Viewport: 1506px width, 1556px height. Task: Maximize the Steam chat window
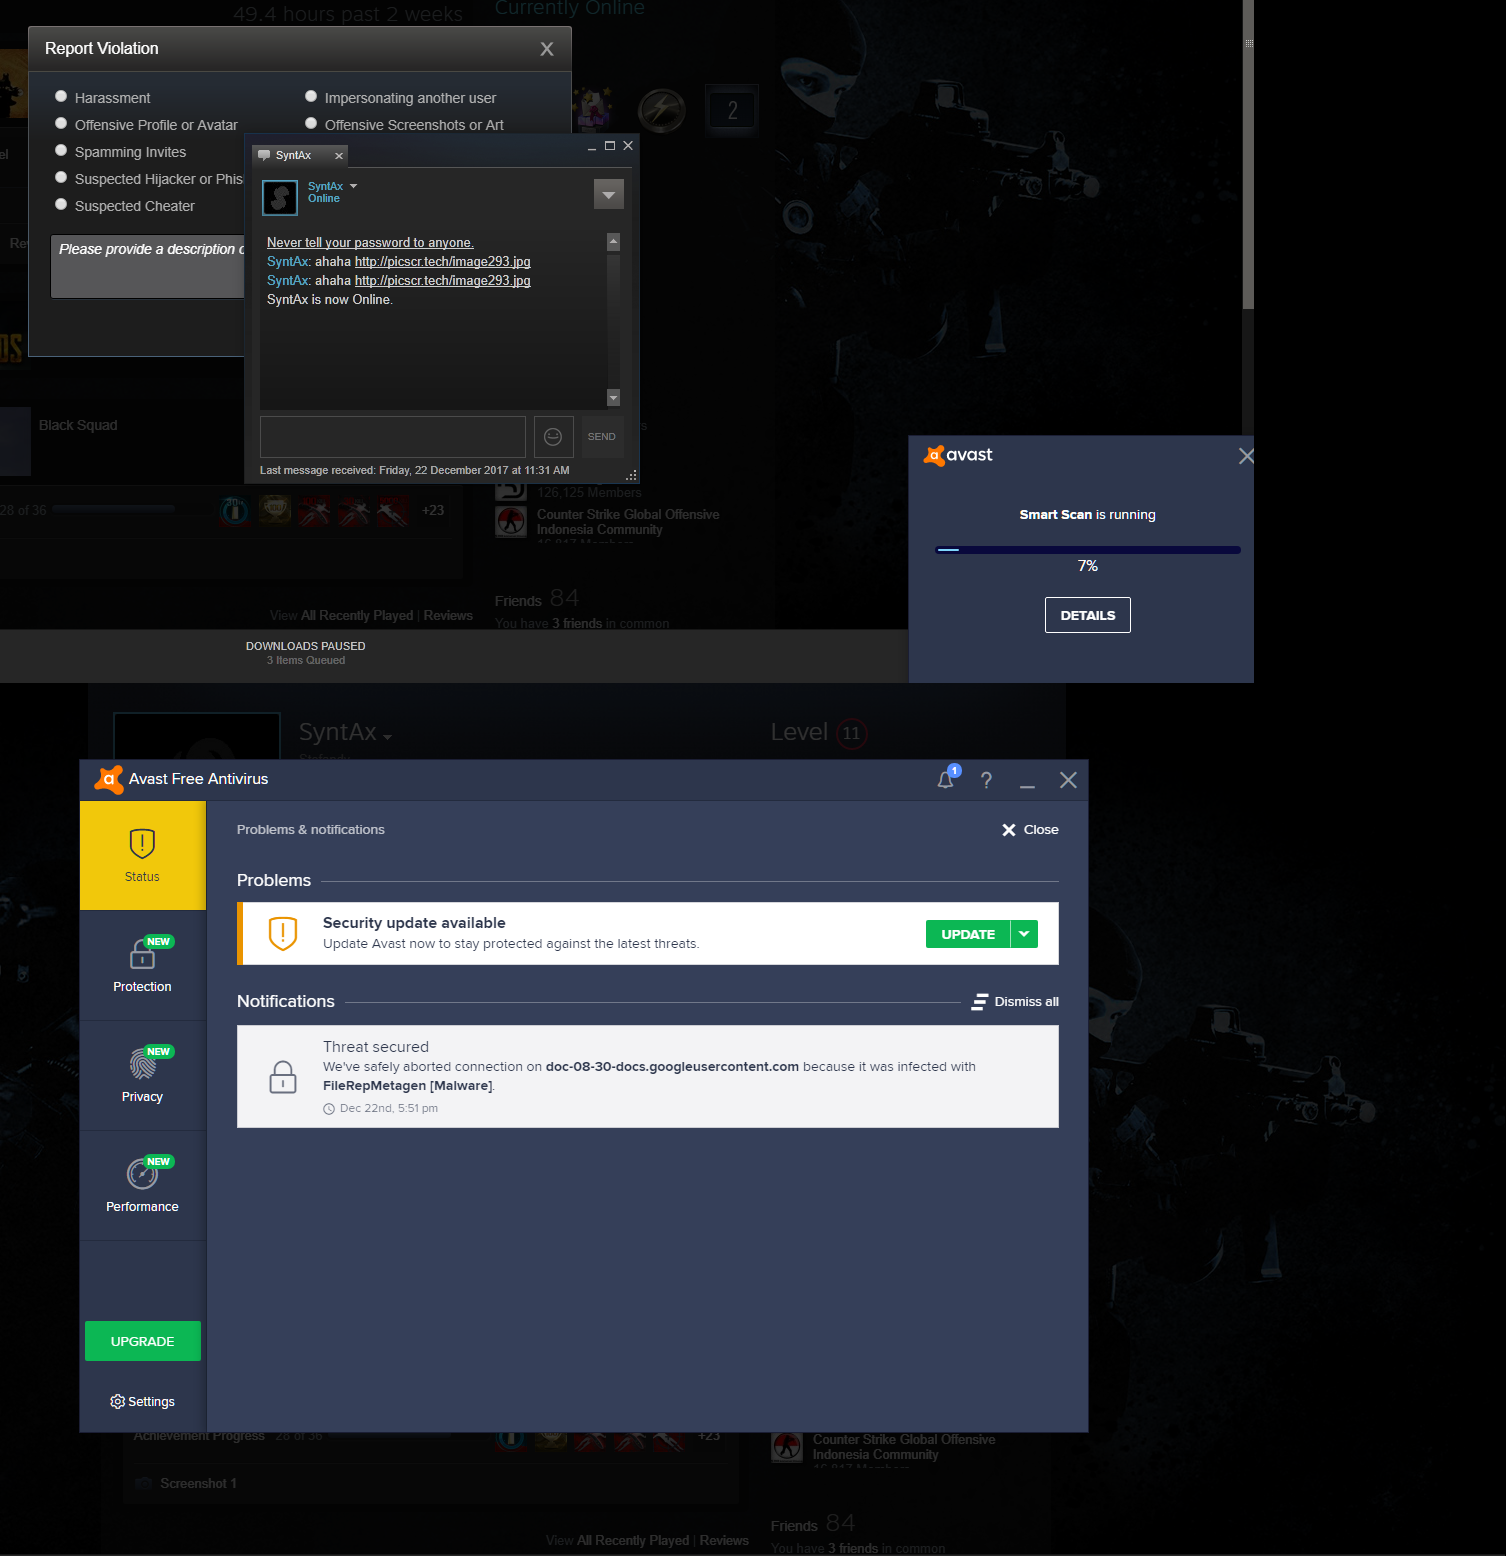coord(610,146)
